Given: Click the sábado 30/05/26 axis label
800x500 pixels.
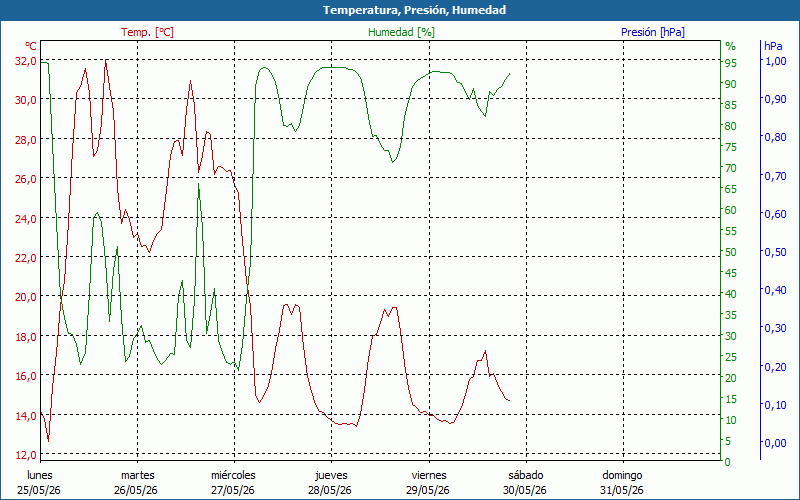Looking at the screenshot, I should pyautogui.click(x=525, y=483).
